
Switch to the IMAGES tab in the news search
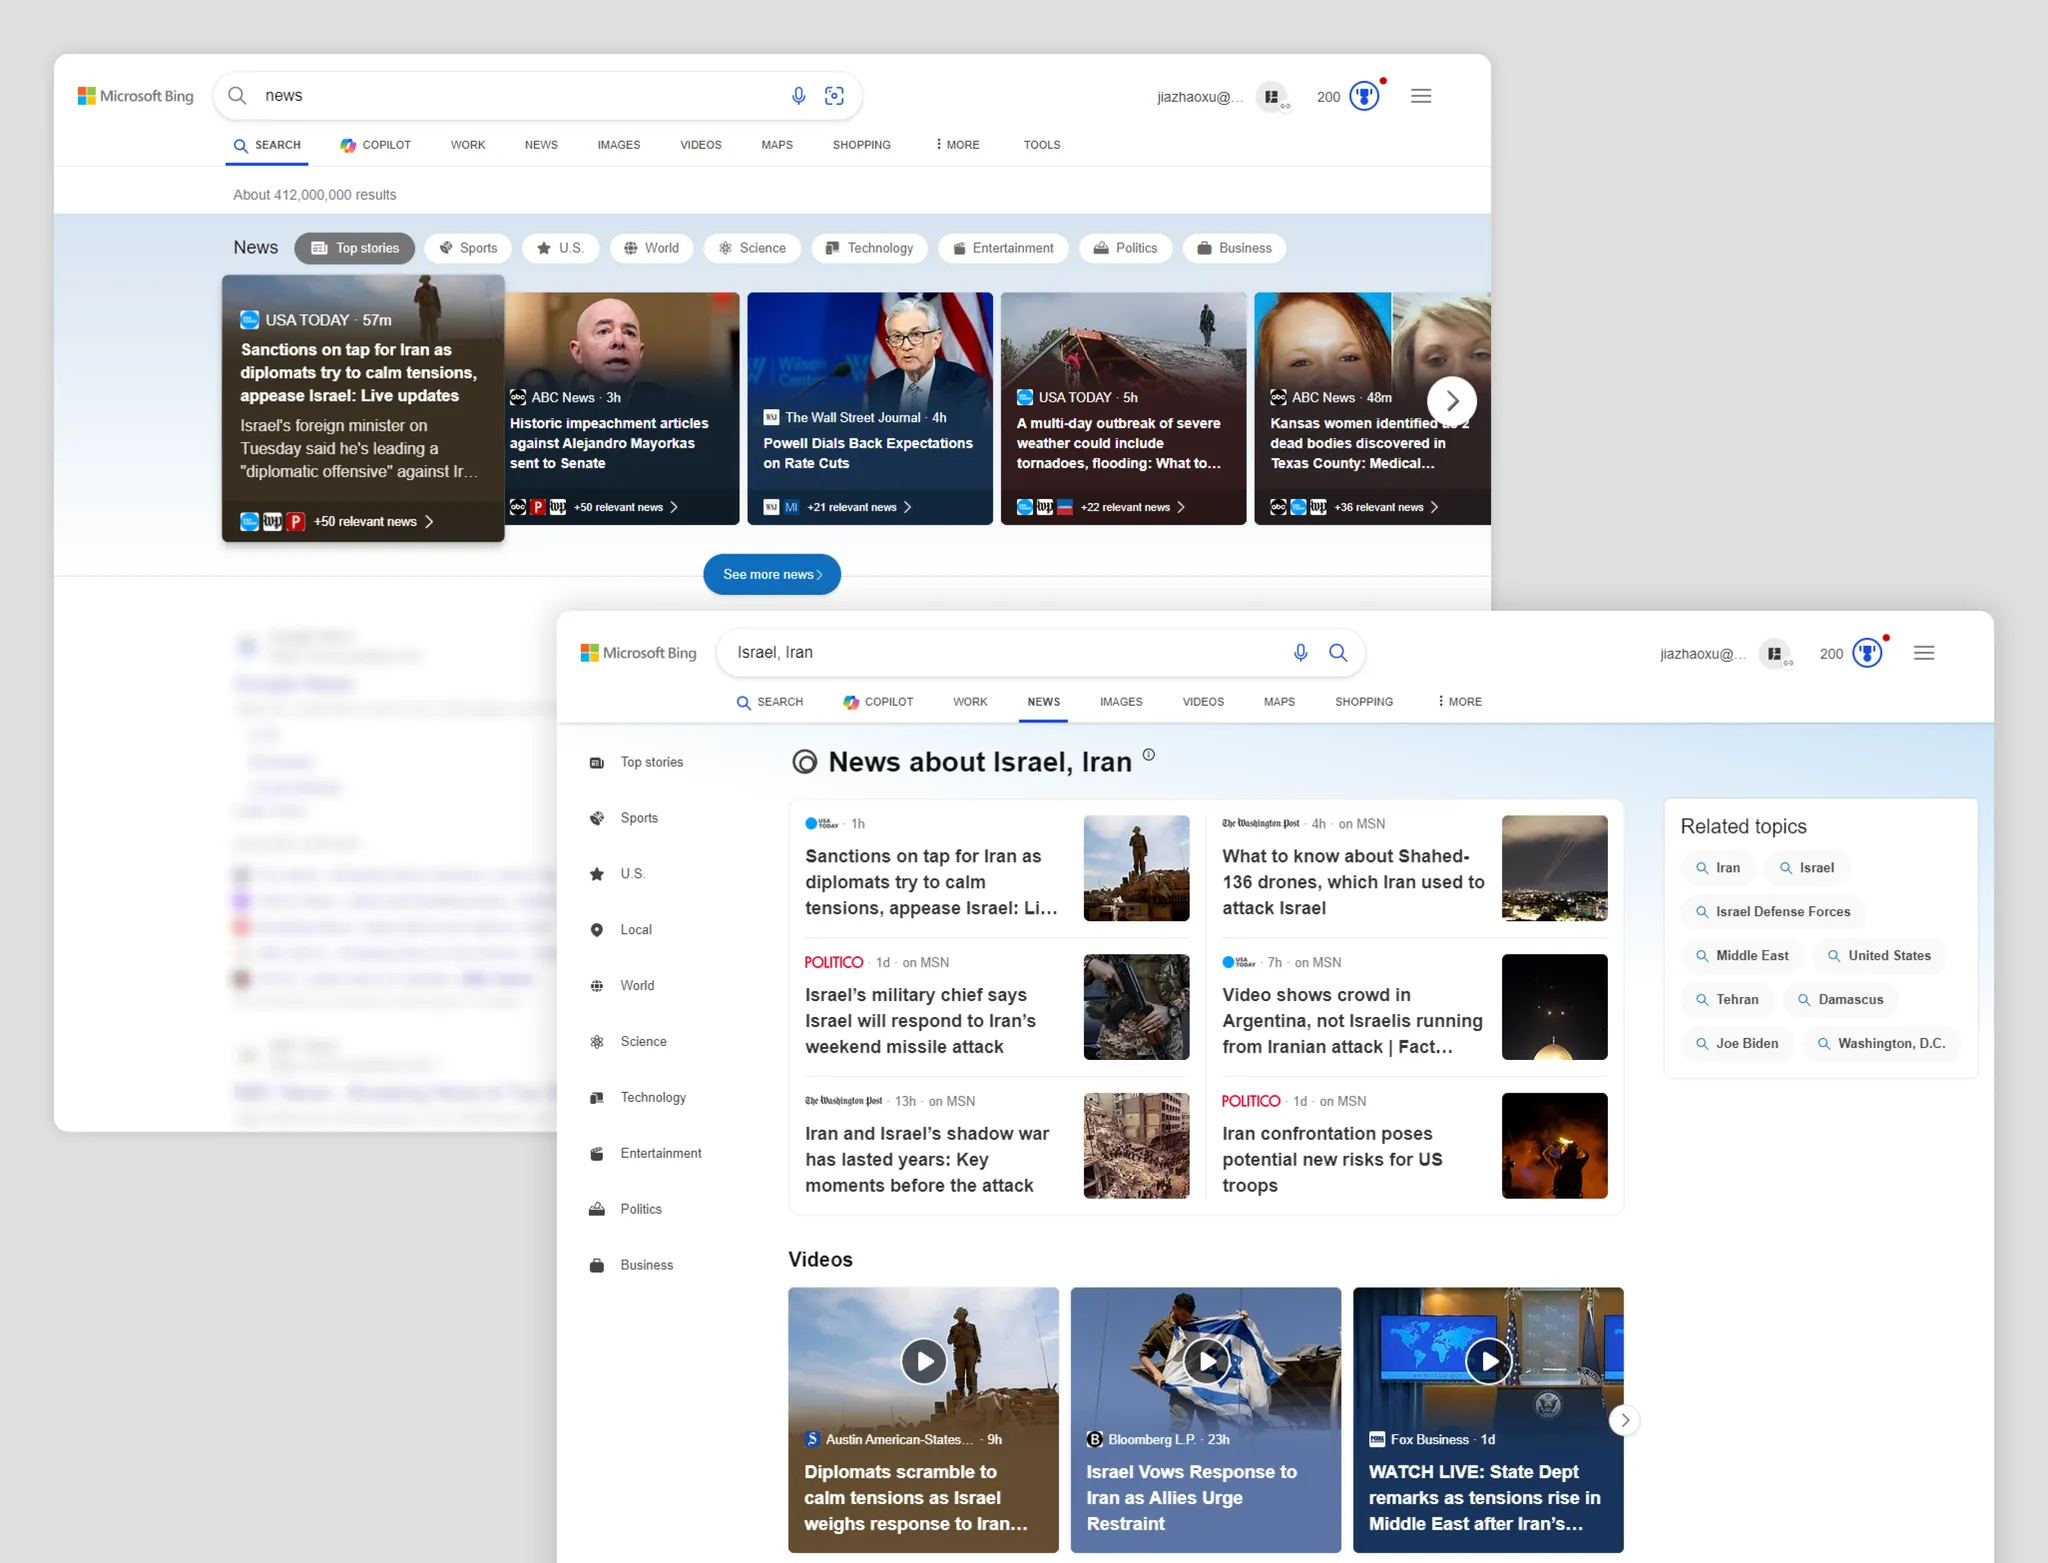tap(618, 145)
